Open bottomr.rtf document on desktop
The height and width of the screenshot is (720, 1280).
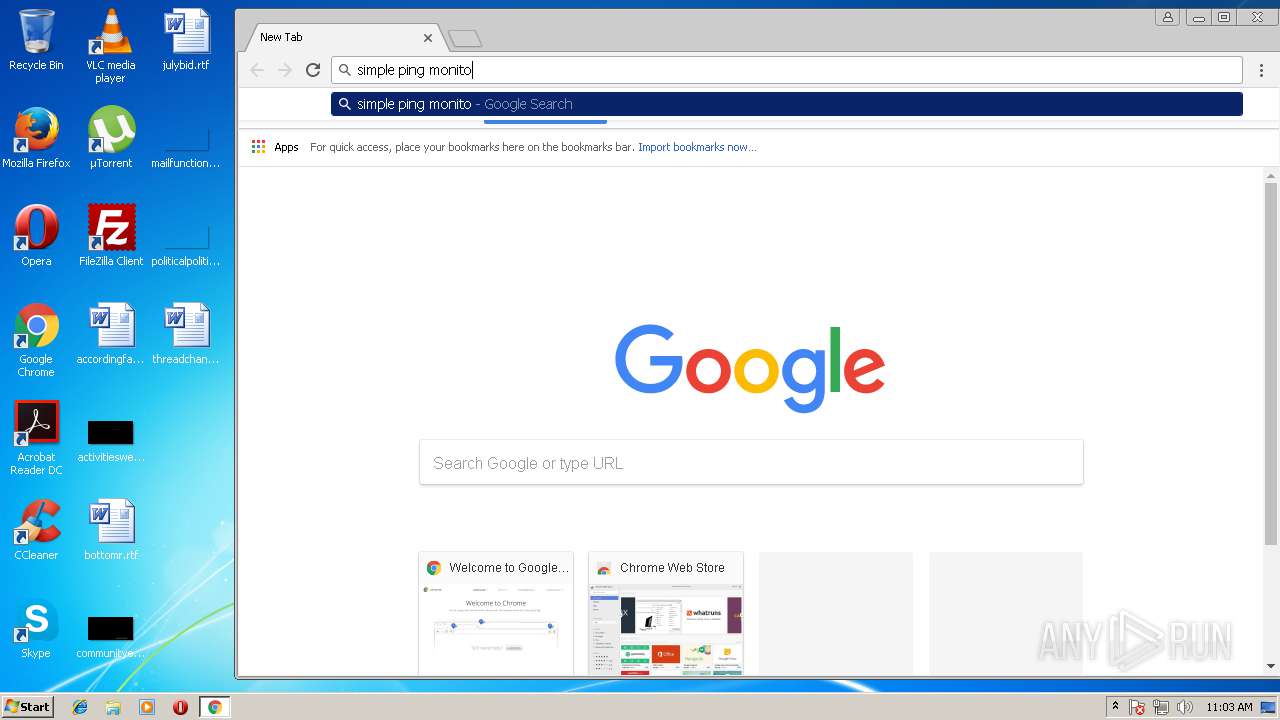point(110,529)
